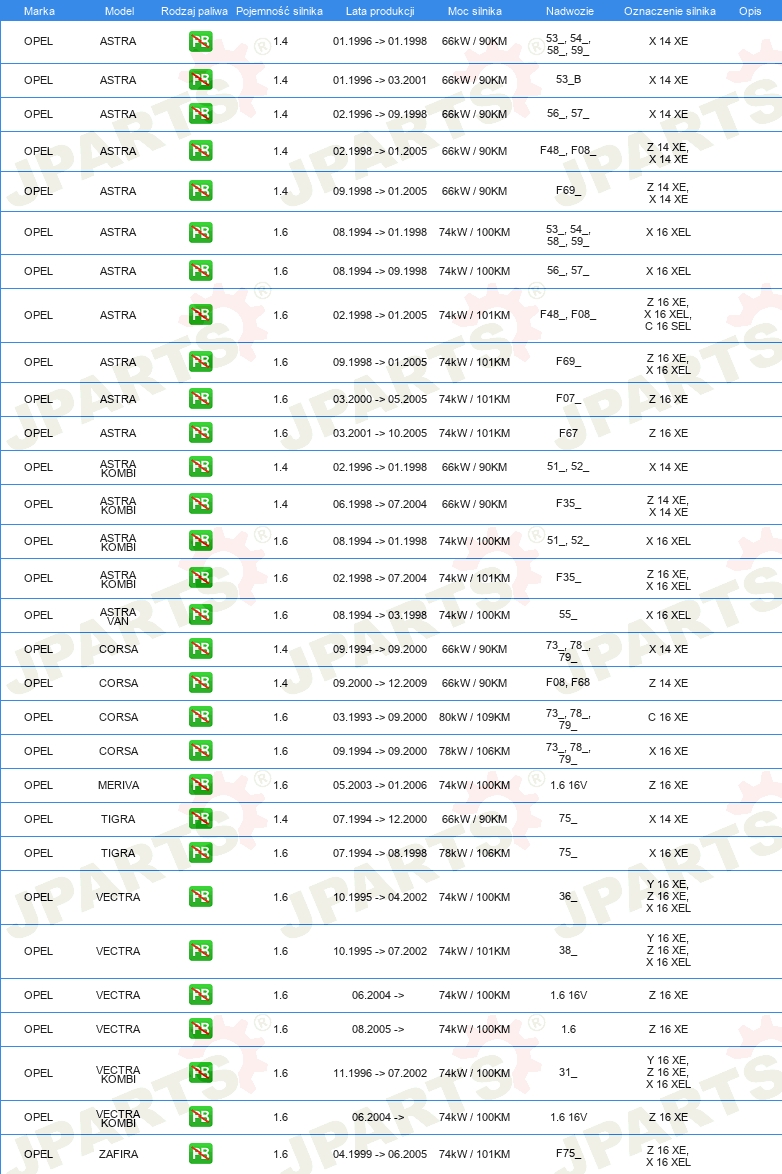Image resolution: width=782 pixels, height=1174 pixels.
Task: Click the fuel icon in the ASTRA KOMBI 02.1996 -> 01.1998 row
Action: (x=200, y=466)
